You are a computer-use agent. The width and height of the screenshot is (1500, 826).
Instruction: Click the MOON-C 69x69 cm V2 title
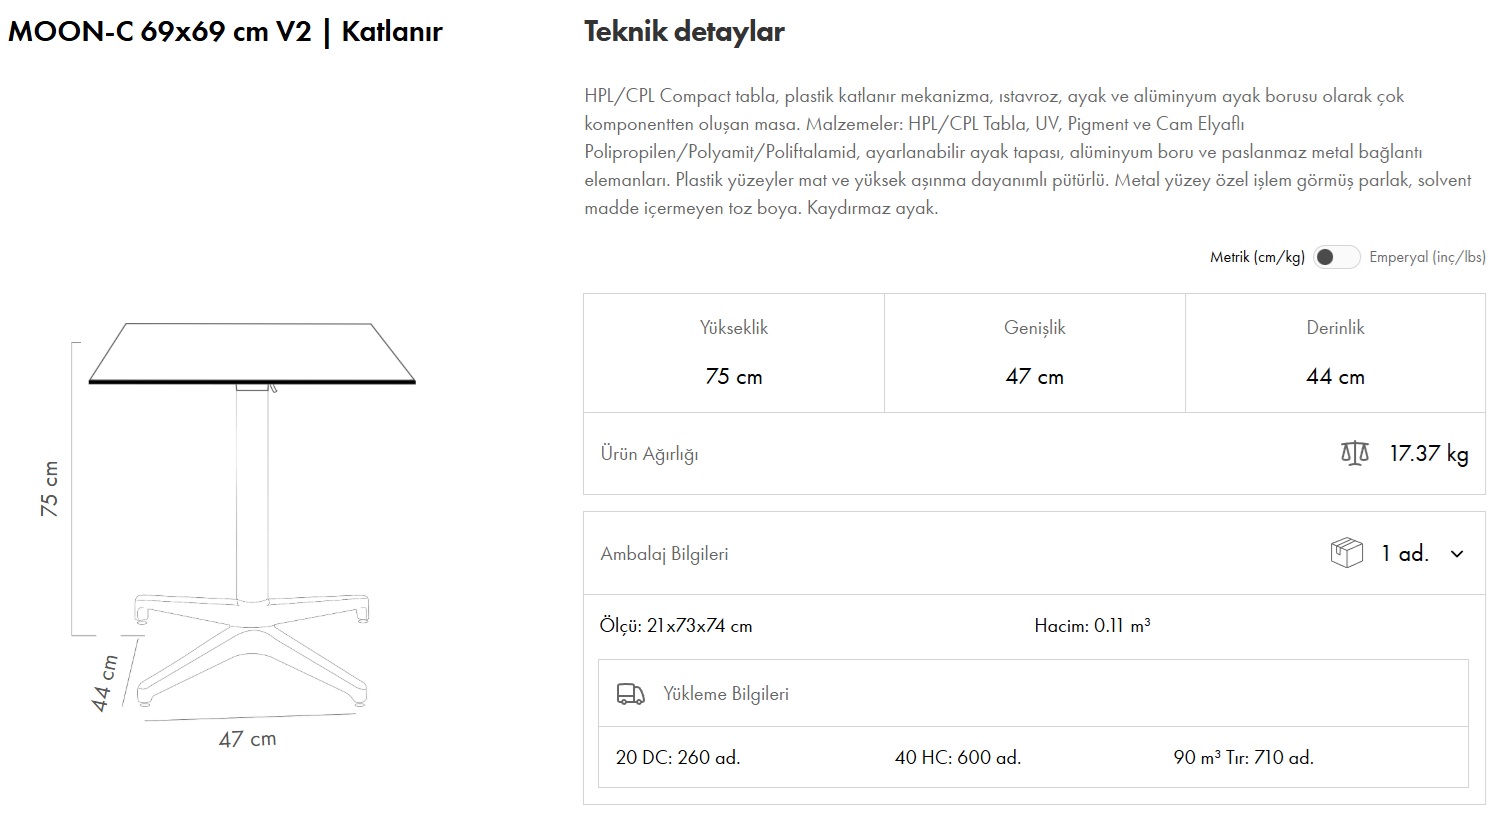tap(225, 32)
